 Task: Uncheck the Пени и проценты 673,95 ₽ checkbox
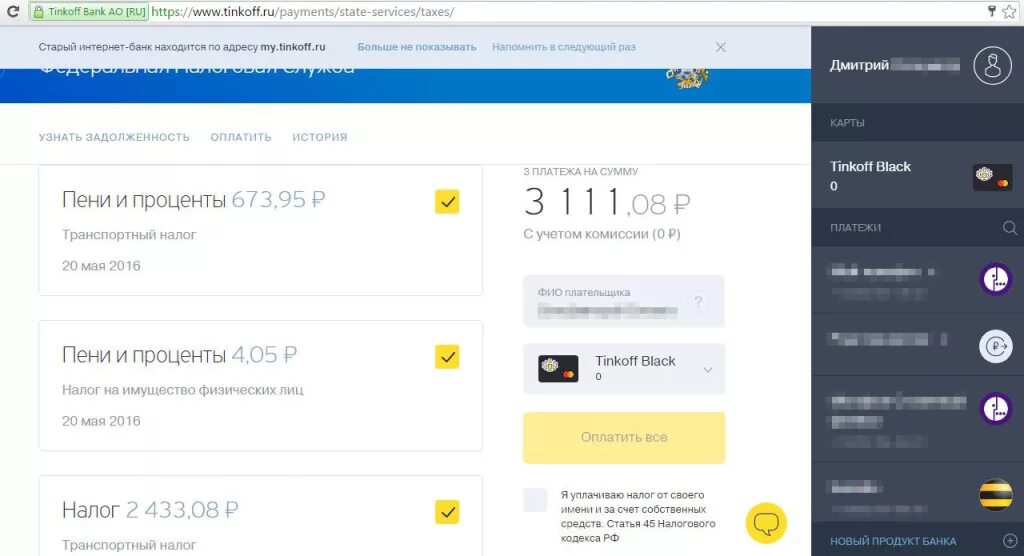(447, 202)
